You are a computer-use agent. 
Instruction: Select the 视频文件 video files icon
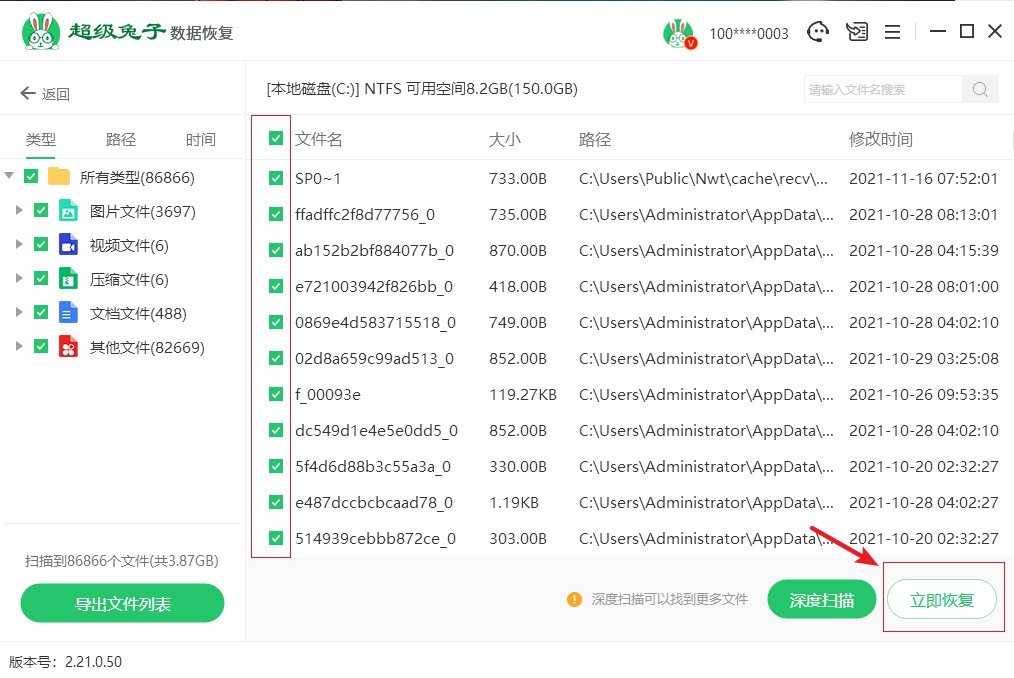point(68,244)
